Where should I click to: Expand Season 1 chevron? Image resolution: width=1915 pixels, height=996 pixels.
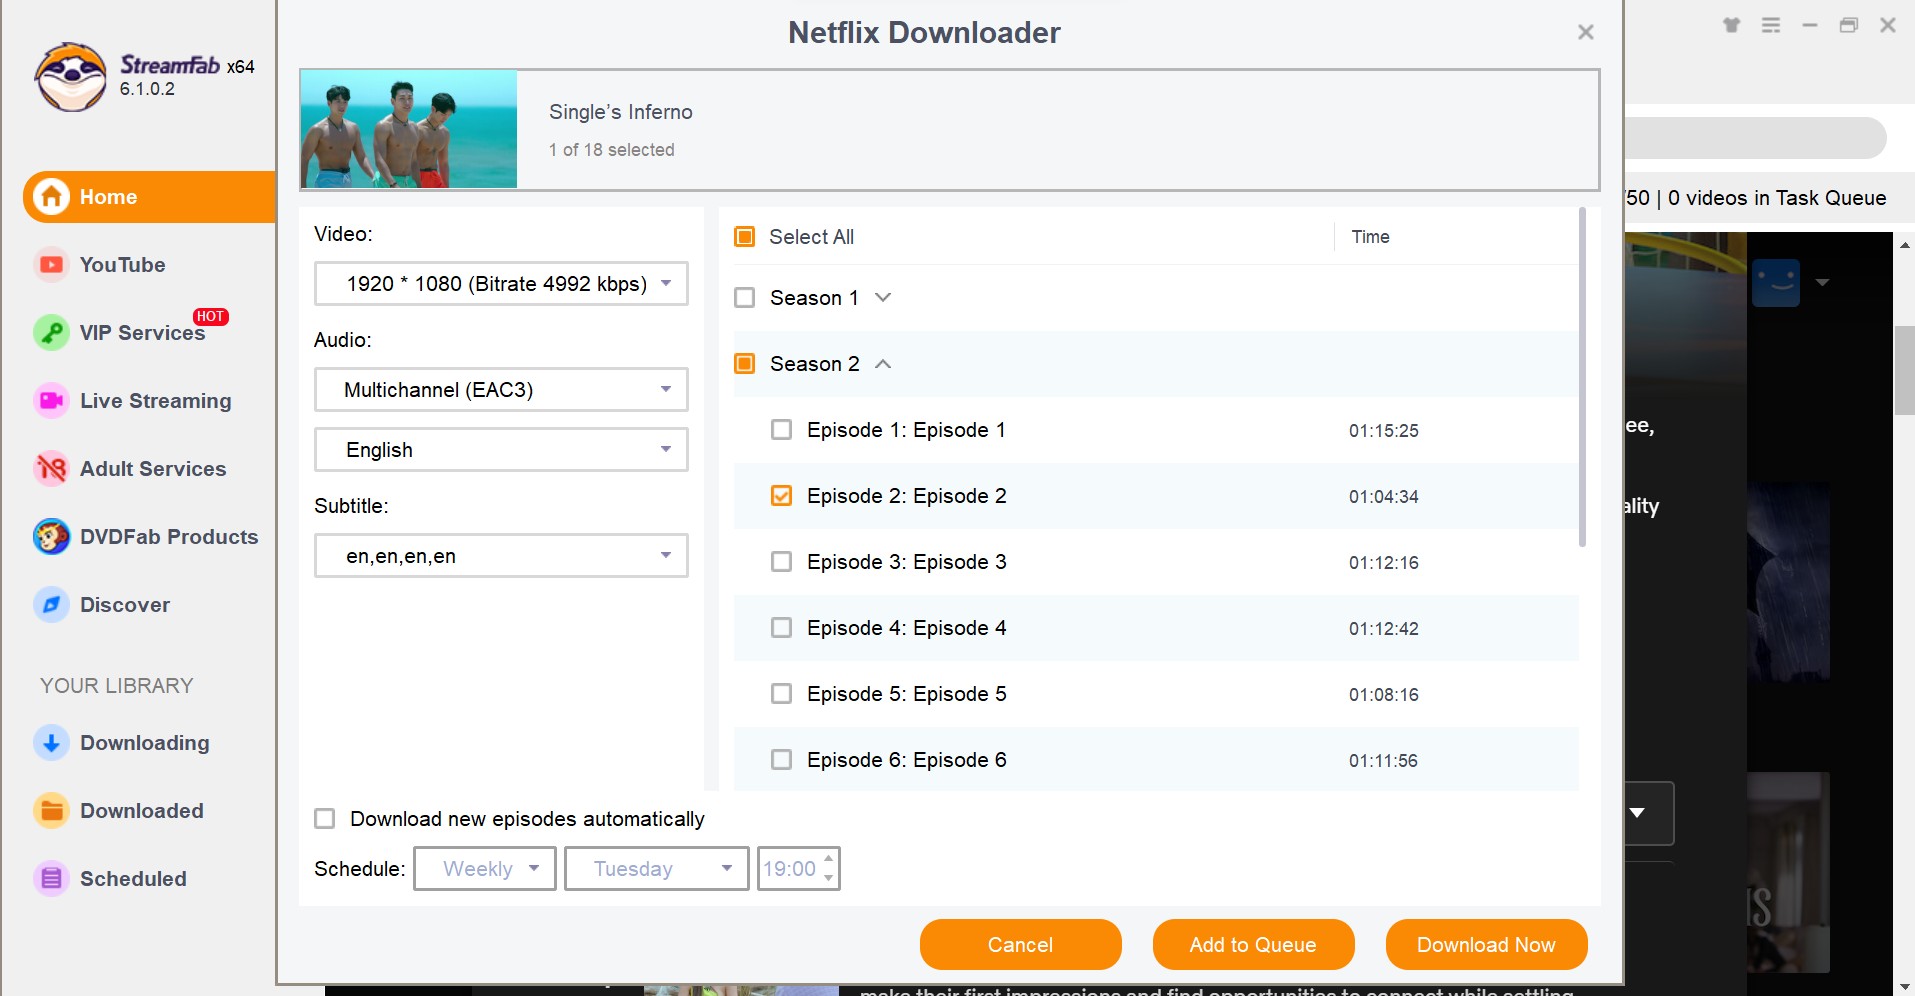(x=882, y=298)
